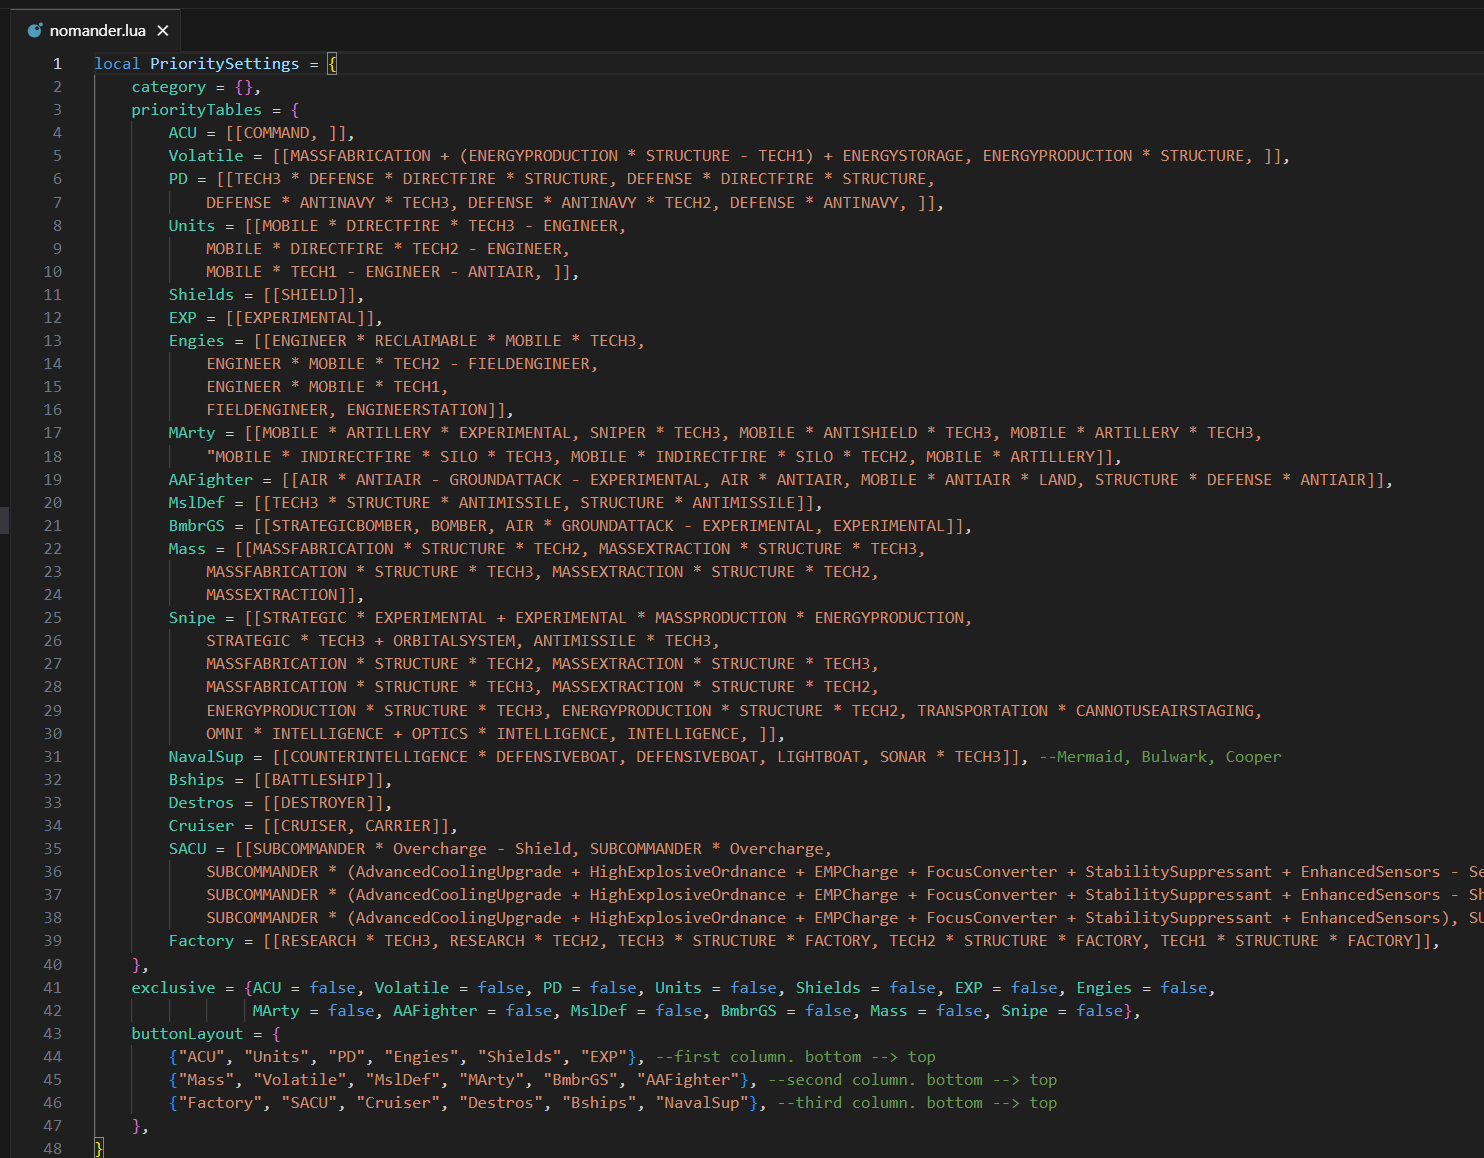Click 'Snipe = false' on line 42
The image size is (1484, 1158).
click(1062, 1010)
